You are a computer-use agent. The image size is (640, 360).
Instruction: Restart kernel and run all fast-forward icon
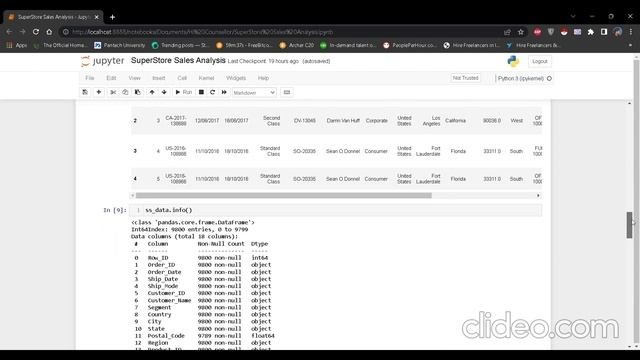[224, 92]
